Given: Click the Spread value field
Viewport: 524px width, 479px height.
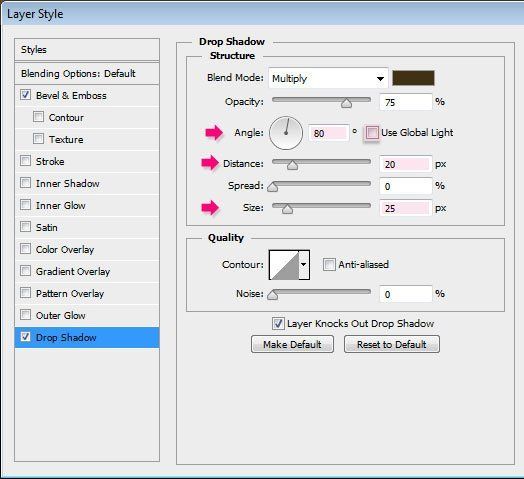Looking at the screenshot, I should click(406, 186).
